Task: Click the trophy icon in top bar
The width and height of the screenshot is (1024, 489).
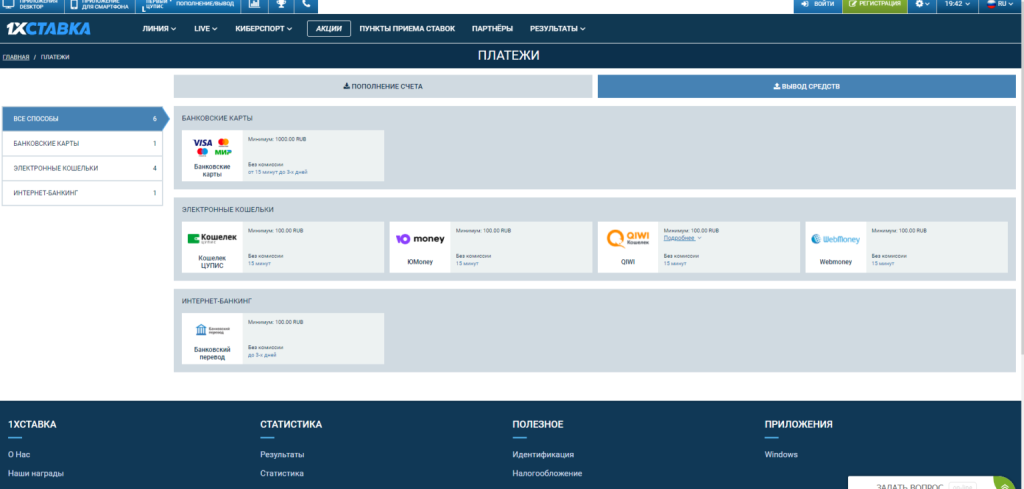Action: (x=281, y=5)
